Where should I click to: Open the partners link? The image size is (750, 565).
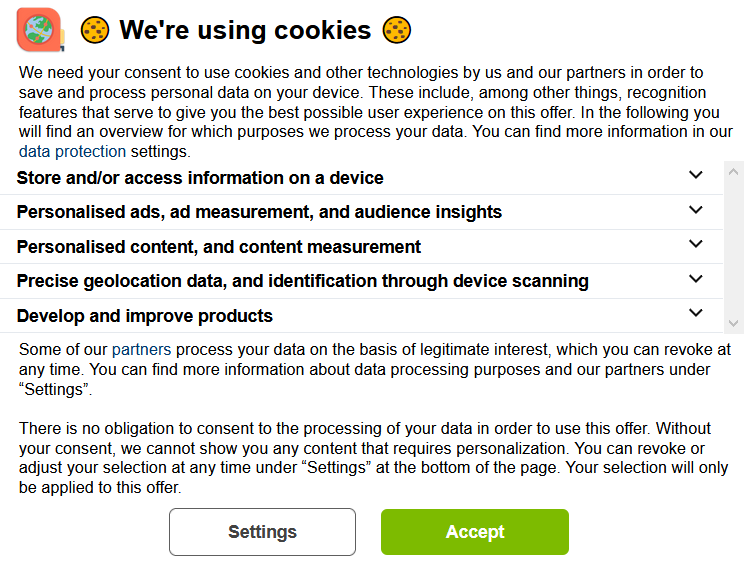click(141, 350)
